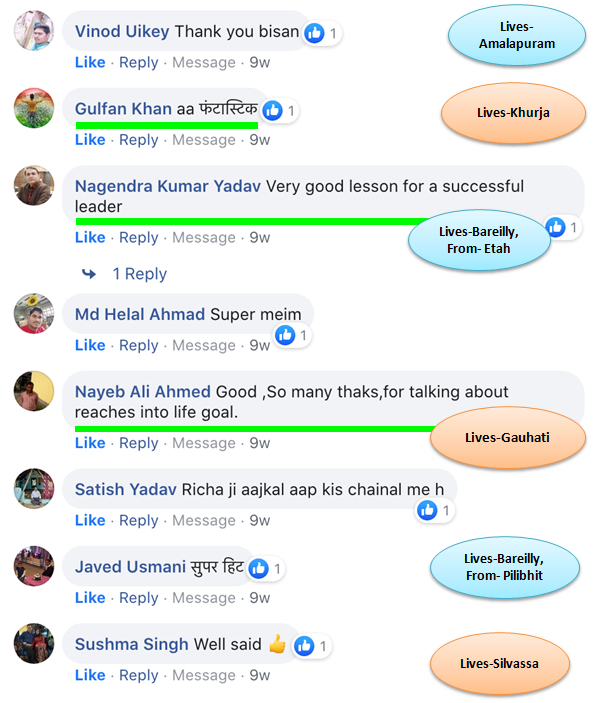Reply to Javed Usmani's comment
Screen dimensions: 597x703
138,598
